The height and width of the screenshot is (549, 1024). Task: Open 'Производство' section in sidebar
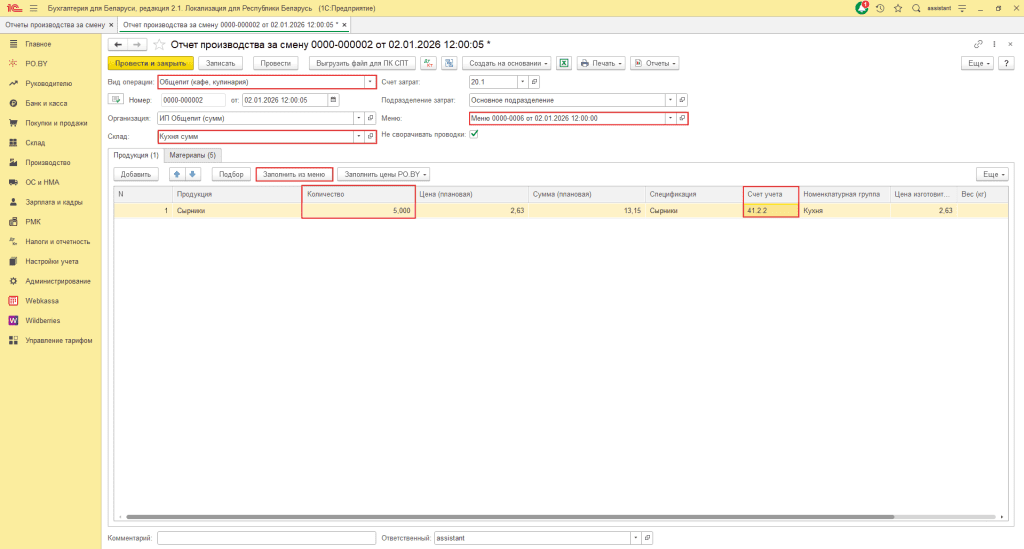(x=48, y=162)
